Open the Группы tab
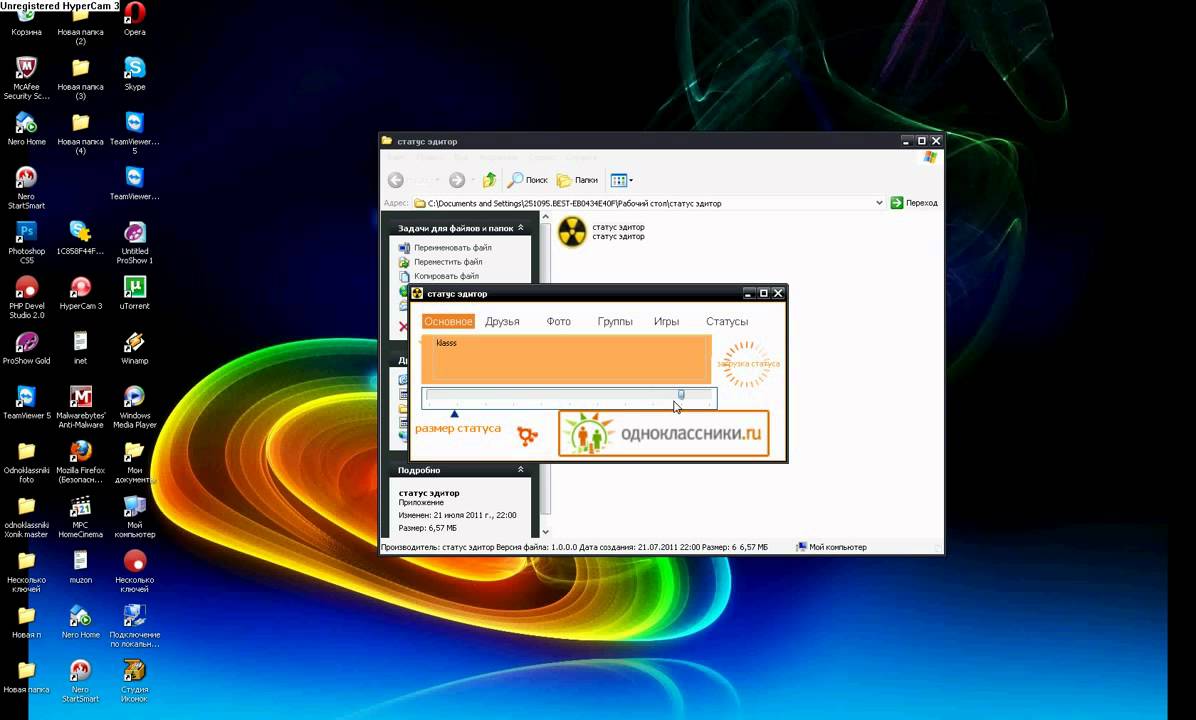 point(615,322)
